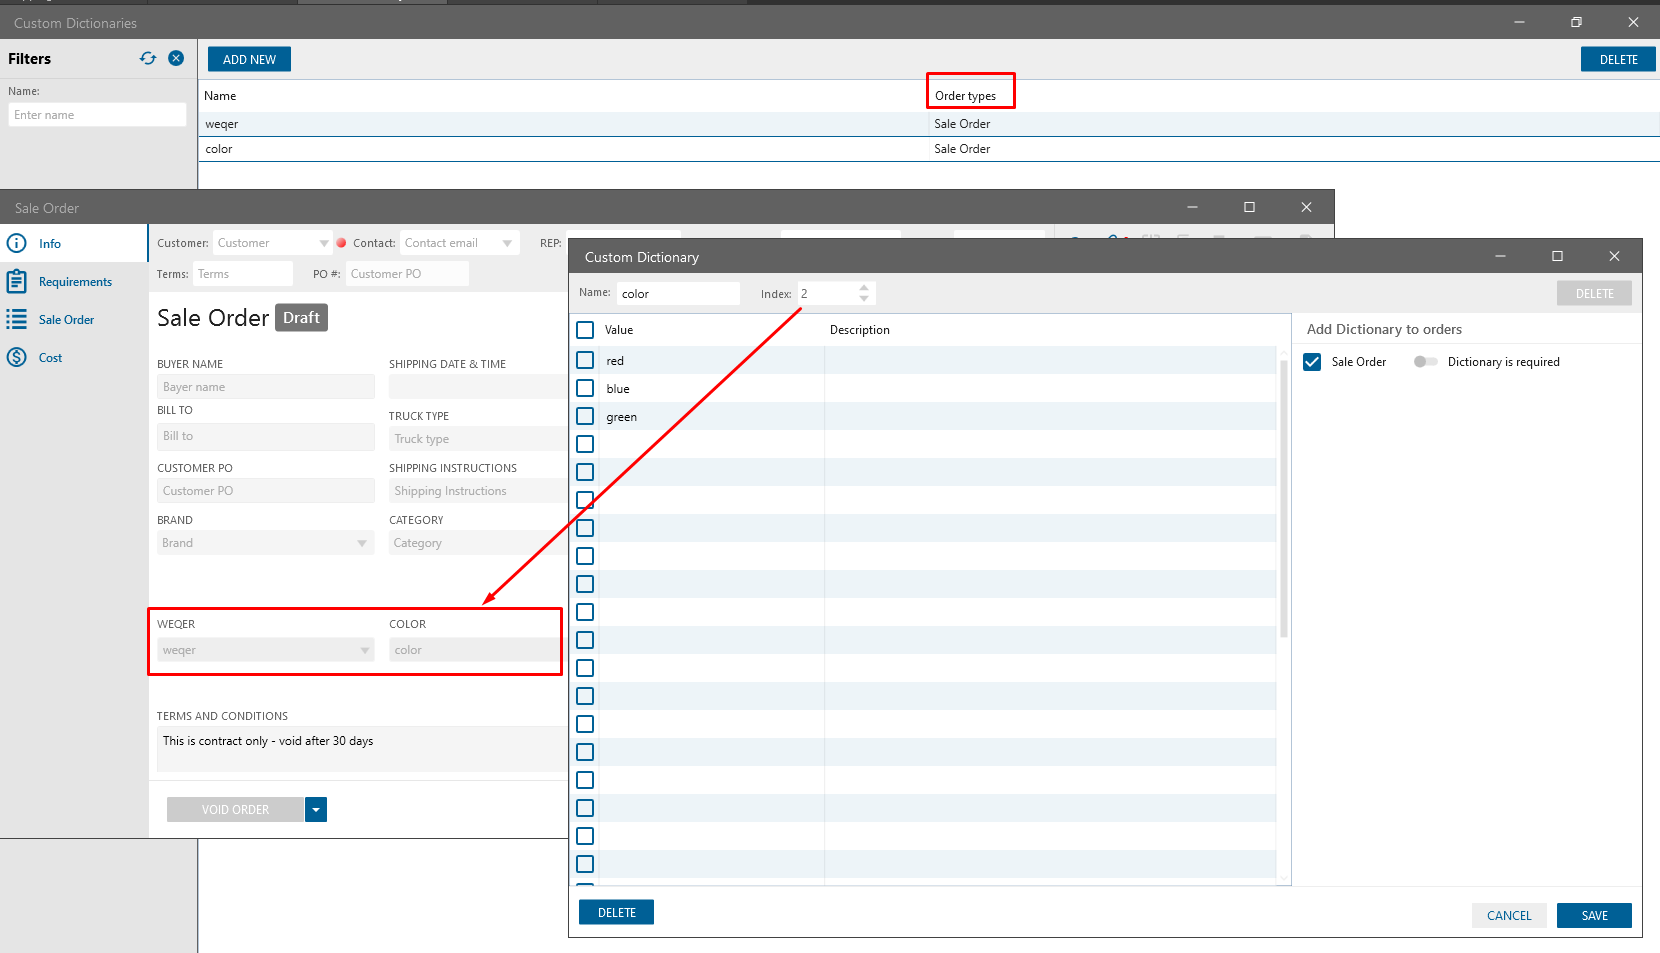Click the Sale Order cell in weqer row

[x=962, y=124]
